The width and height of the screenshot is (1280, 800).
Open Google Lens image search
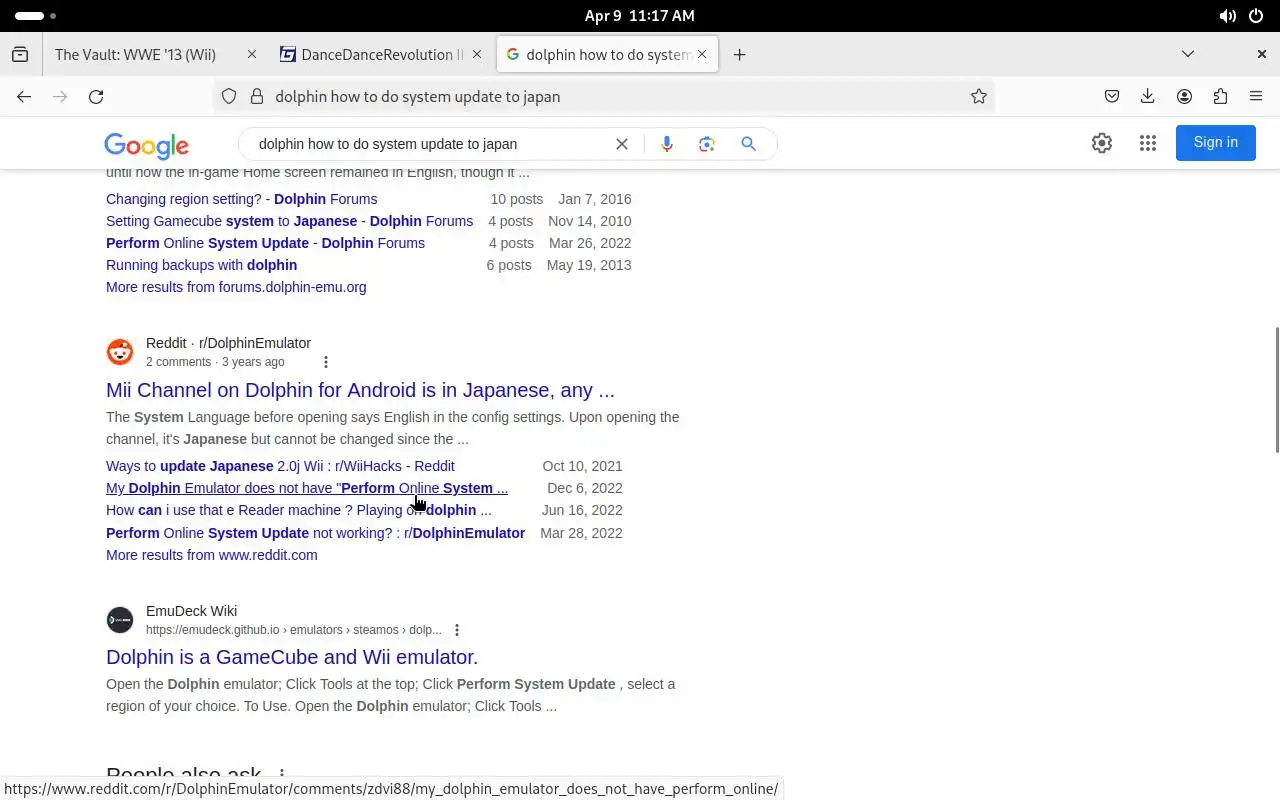point(707,144)
